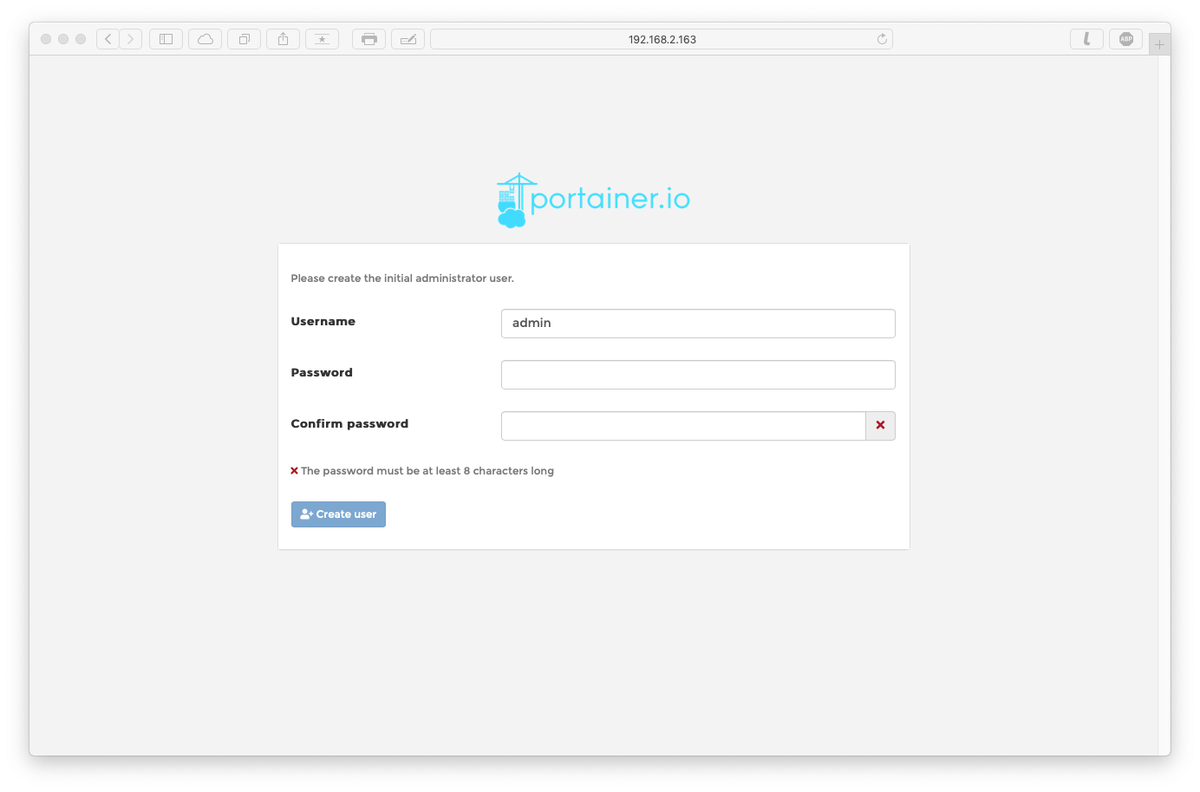Show tab overview icon

pyautogui.click(x=244, y=39)
